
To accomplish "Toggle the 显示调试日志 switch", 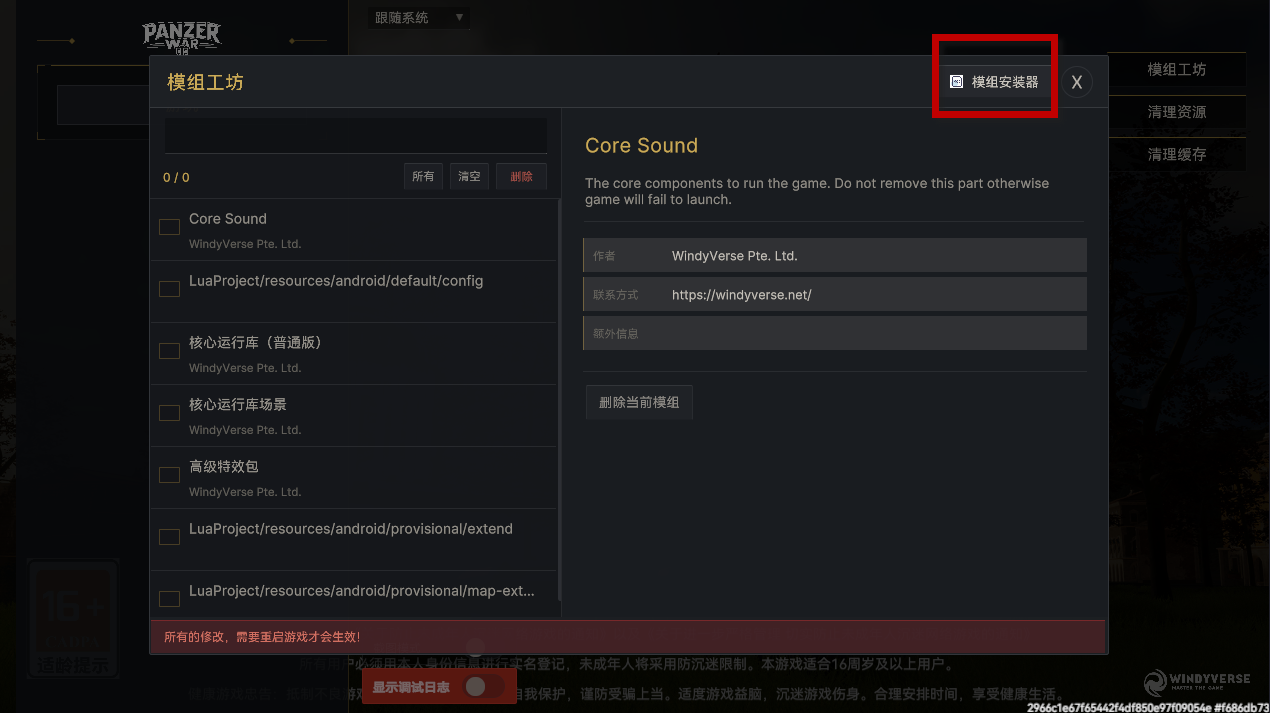I will [485, 686].
